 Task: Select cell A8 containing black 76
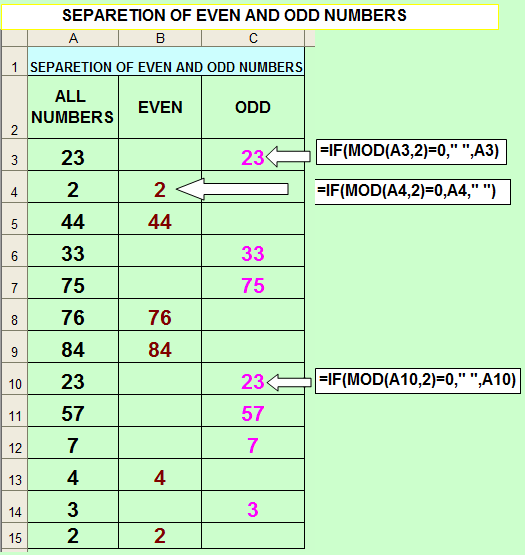(73, 315)
